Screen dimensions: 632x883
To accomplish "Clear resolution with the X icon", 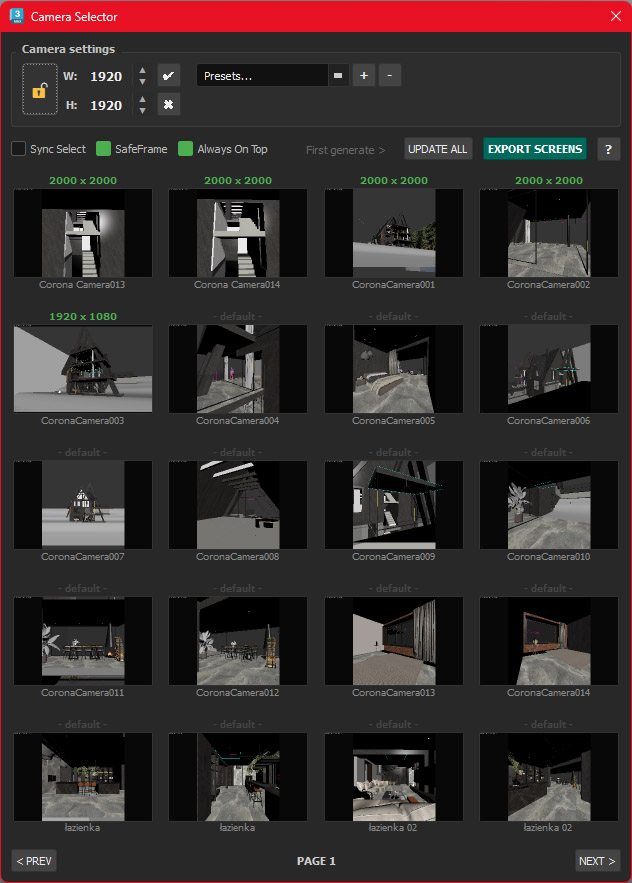I will pos(168,104).
